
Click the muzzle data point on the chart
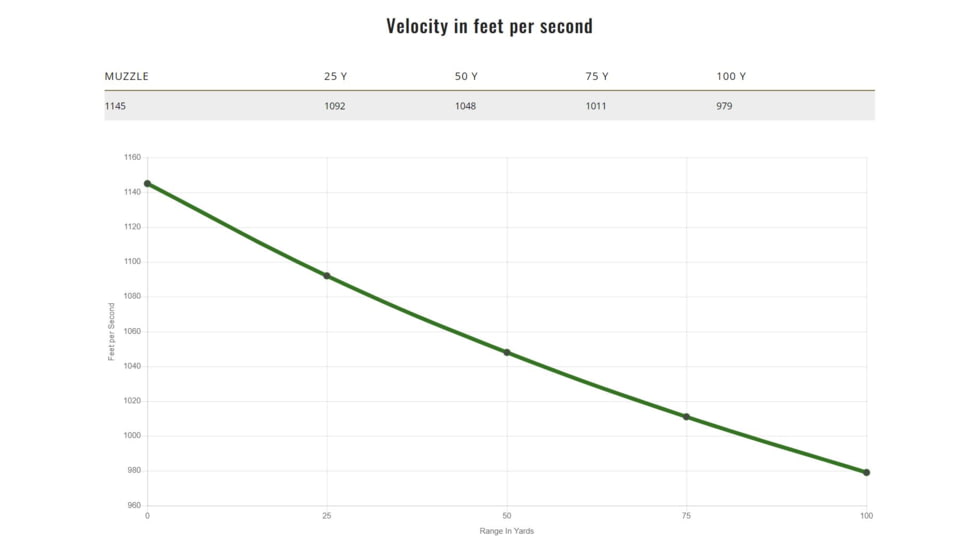[147, 184]
